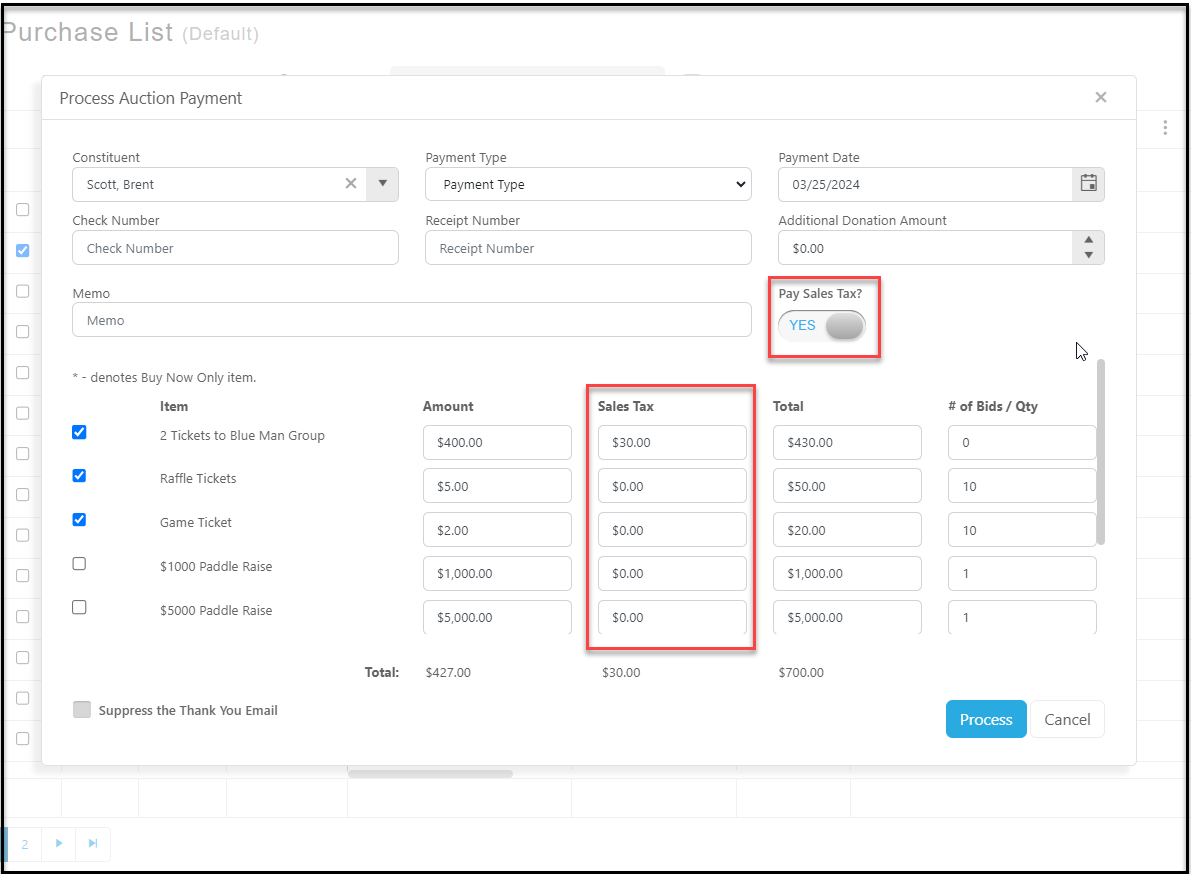Image resolution: width=1191 pixels, height=874 pixels.
Task: Uncheck the 2 Tickets to Blue Man Group item
Action: (79, 432)
